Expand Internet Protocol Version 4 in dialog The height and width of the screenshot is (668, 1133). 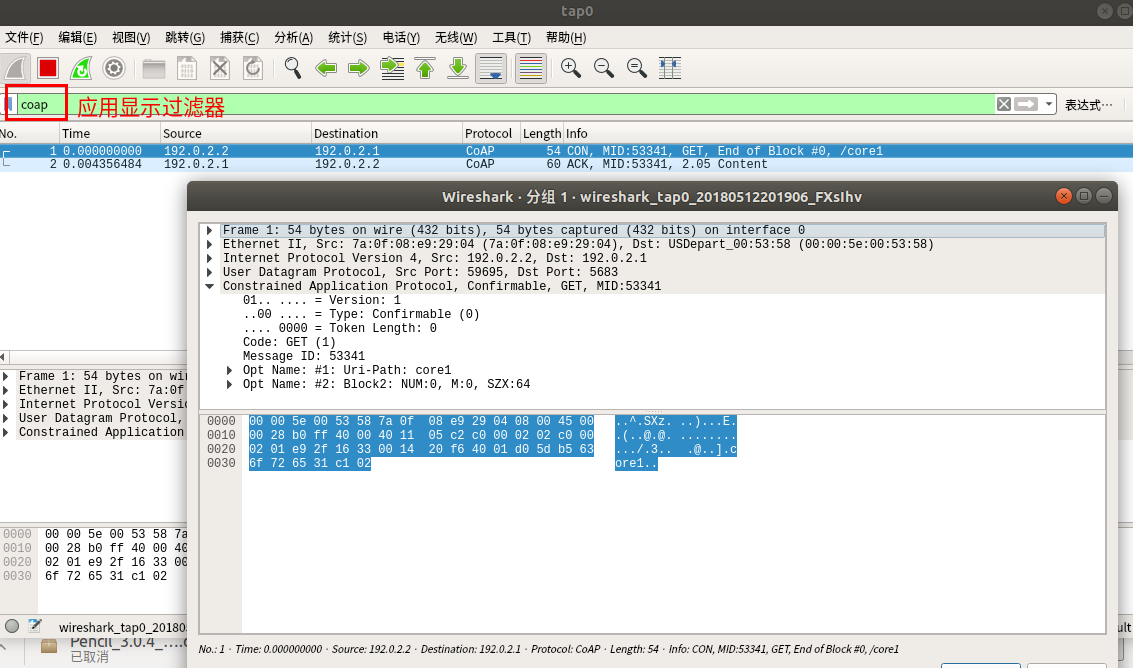[210, 258]
